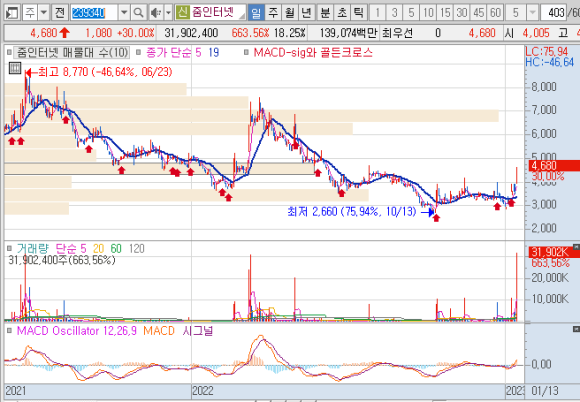
Task: Click the red 31,902K volume tag on axis
Action: 554,252
